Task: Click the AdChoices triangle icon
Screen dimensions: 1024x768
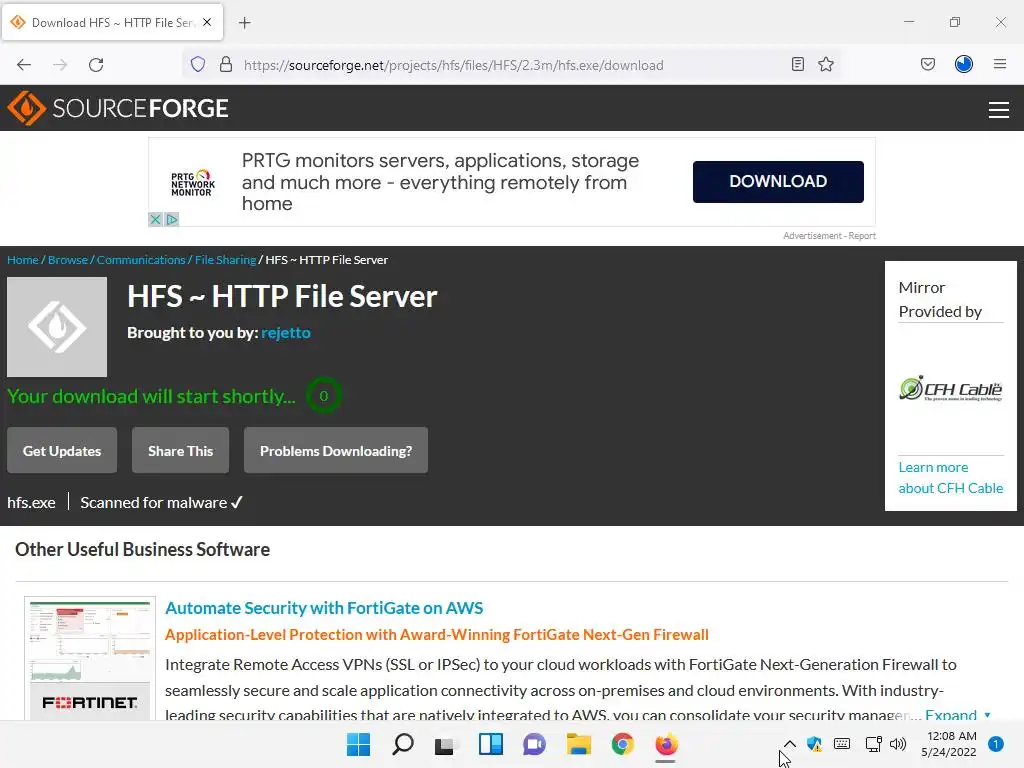Action: point(172,219)
